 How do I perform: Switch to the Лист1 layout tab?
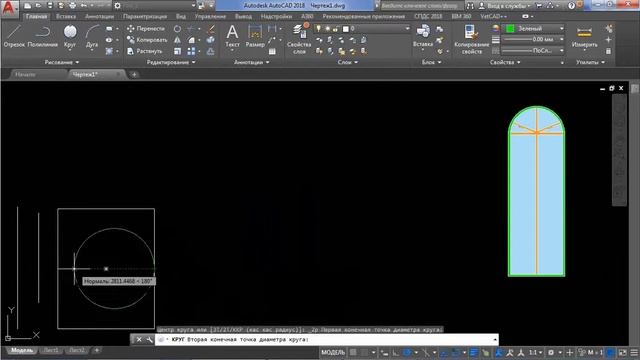click(x=51, y=350)
